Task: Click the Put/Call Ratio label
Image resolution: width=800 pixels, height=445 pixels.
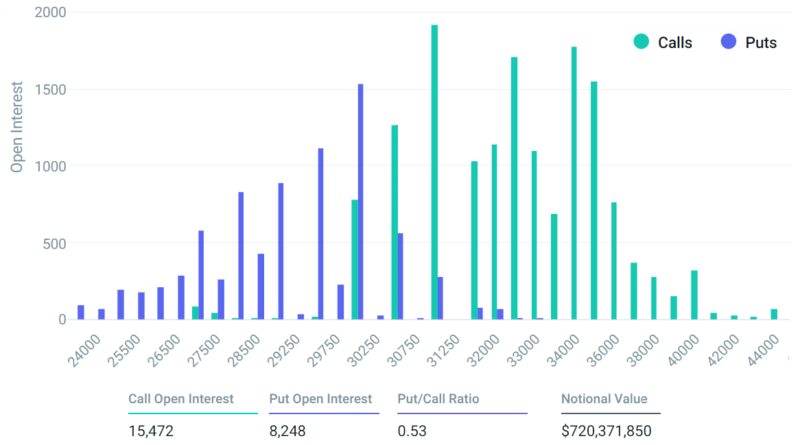Action: (x=438, y=399)
